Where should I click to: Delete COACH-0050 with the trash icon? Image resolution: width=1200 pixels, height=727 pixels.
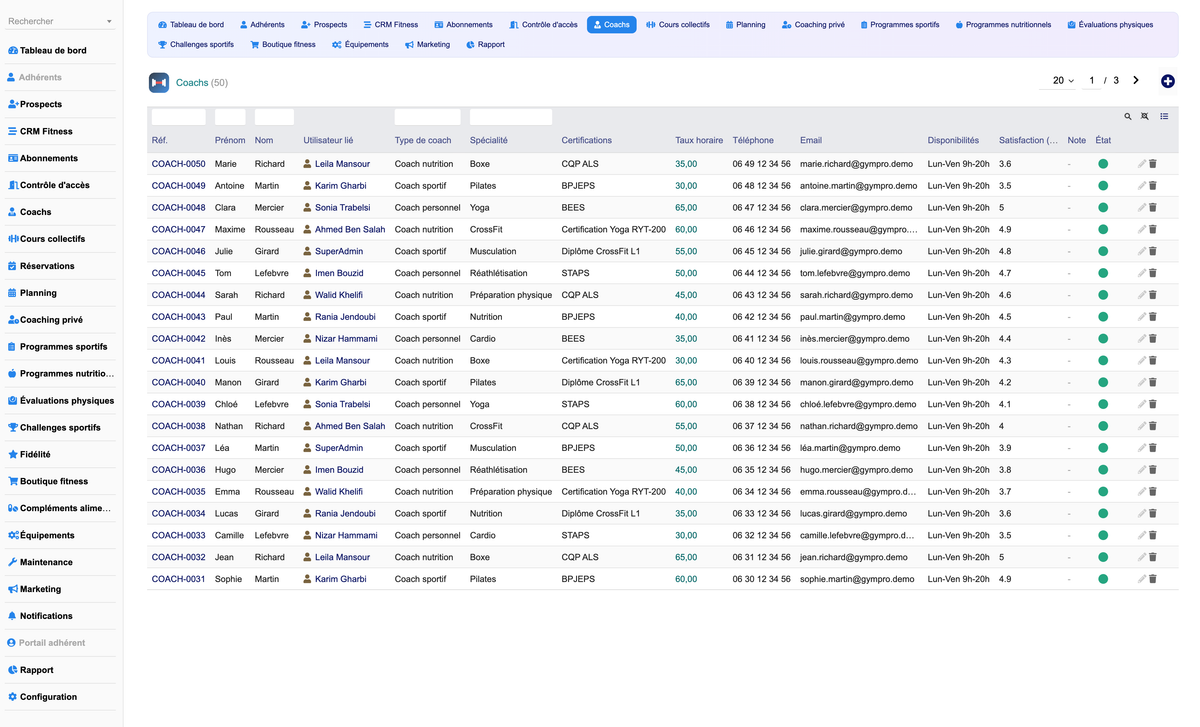pos(1153,164)
